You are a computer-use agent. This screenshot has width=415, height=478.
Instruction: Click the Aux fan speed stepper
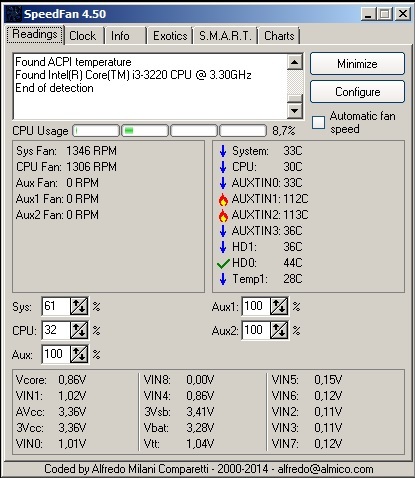coord(79,354)
